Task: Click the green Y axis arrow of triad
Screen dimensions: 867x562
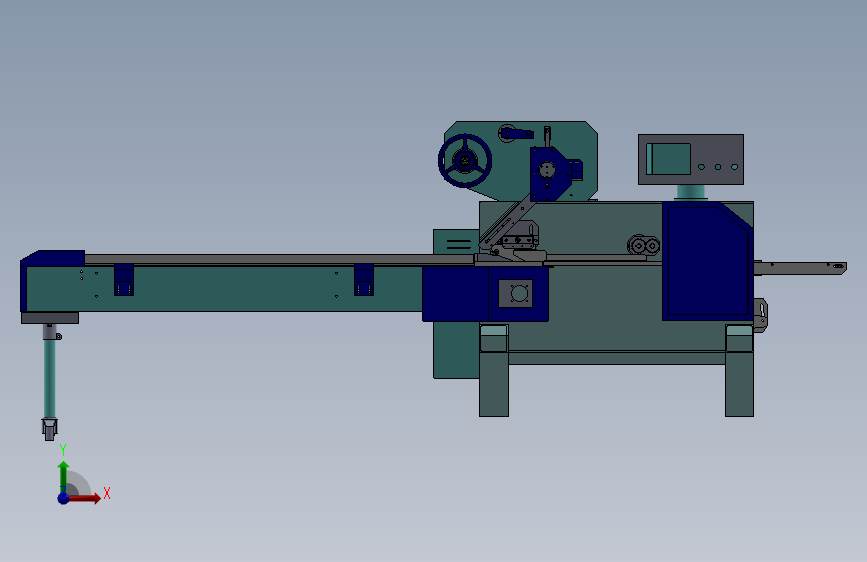Action: point(63,477)
